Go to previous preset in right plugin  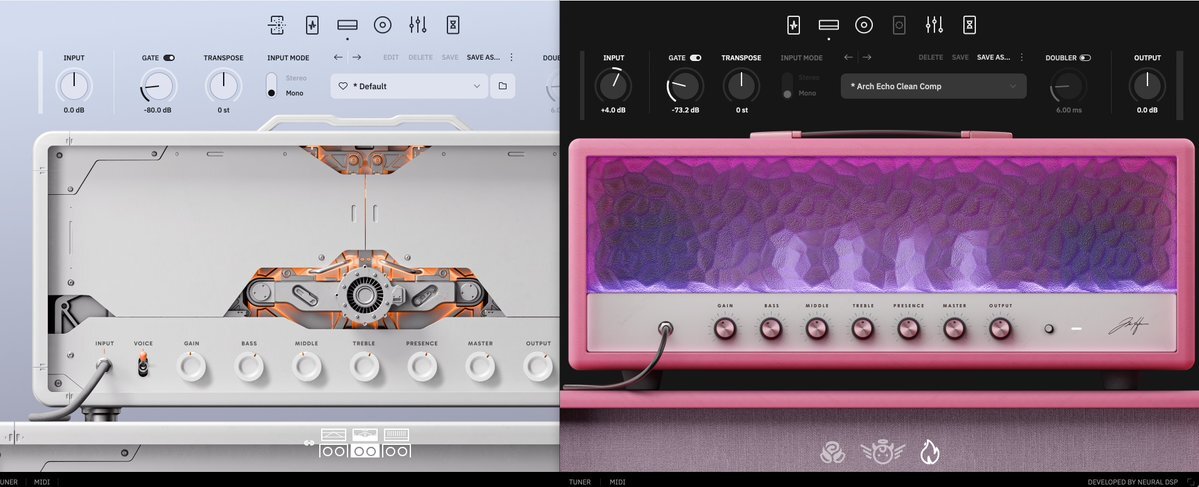coord(848,57)
